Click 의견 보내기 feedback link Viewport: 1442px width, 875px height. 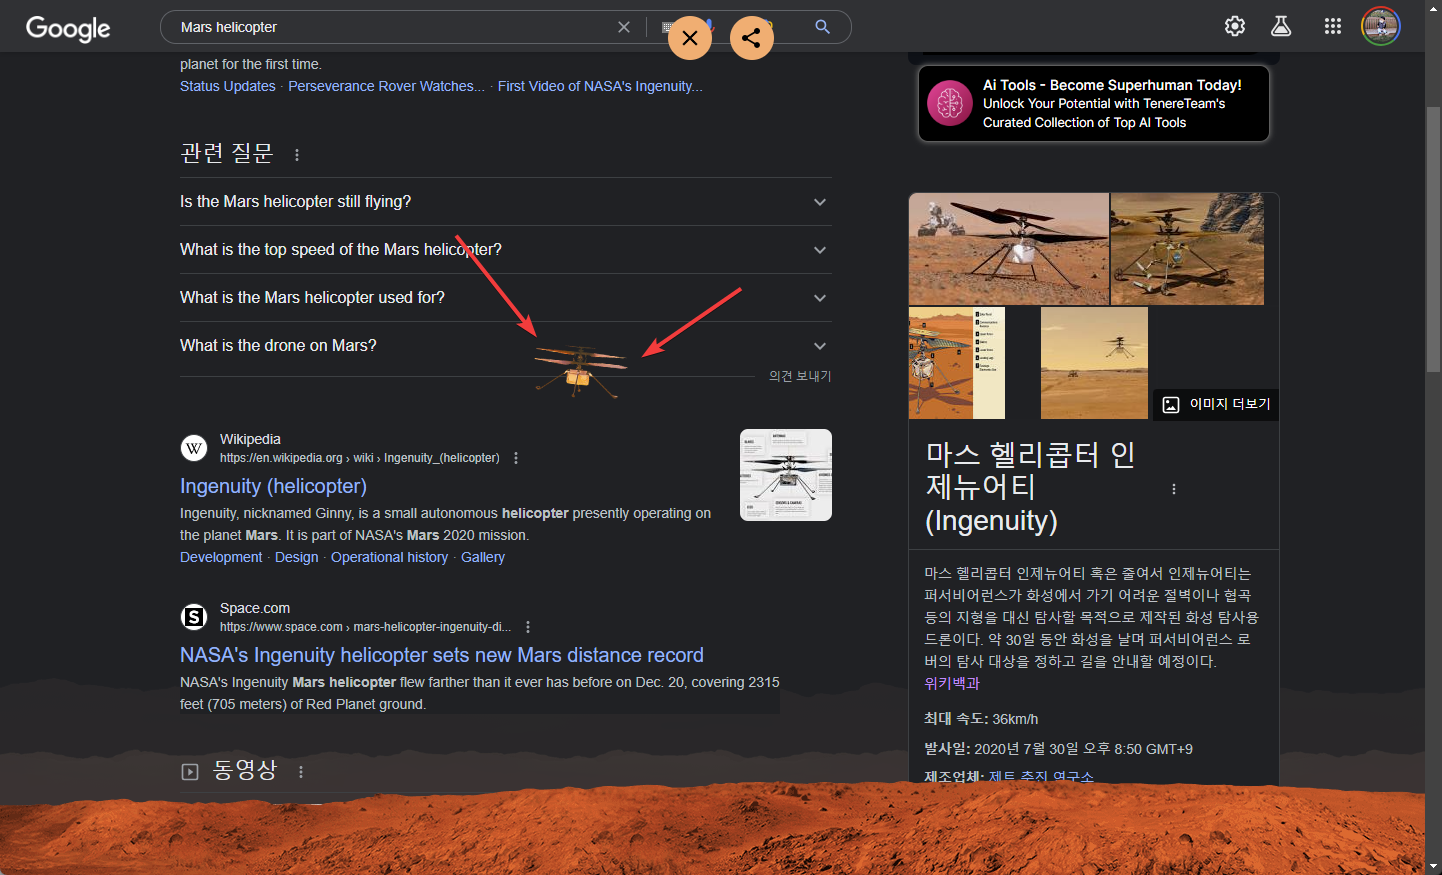pos(800,376)
